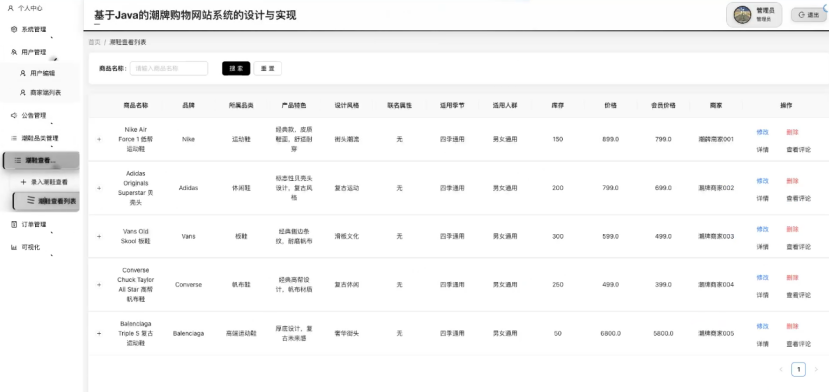
Task: Open 录入潮鞋查看 submenu item
Action: pyautogui.click(x=44, y=181)
